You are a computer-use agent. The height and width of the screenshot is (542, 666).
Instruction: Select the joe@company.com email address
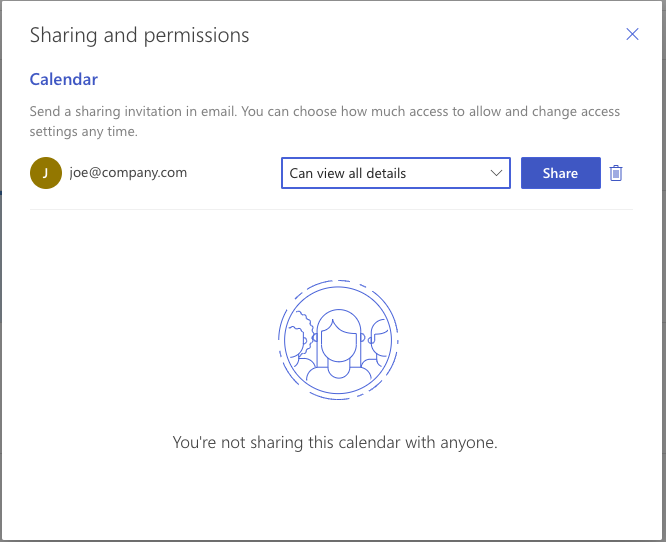[x=128, y=172]
